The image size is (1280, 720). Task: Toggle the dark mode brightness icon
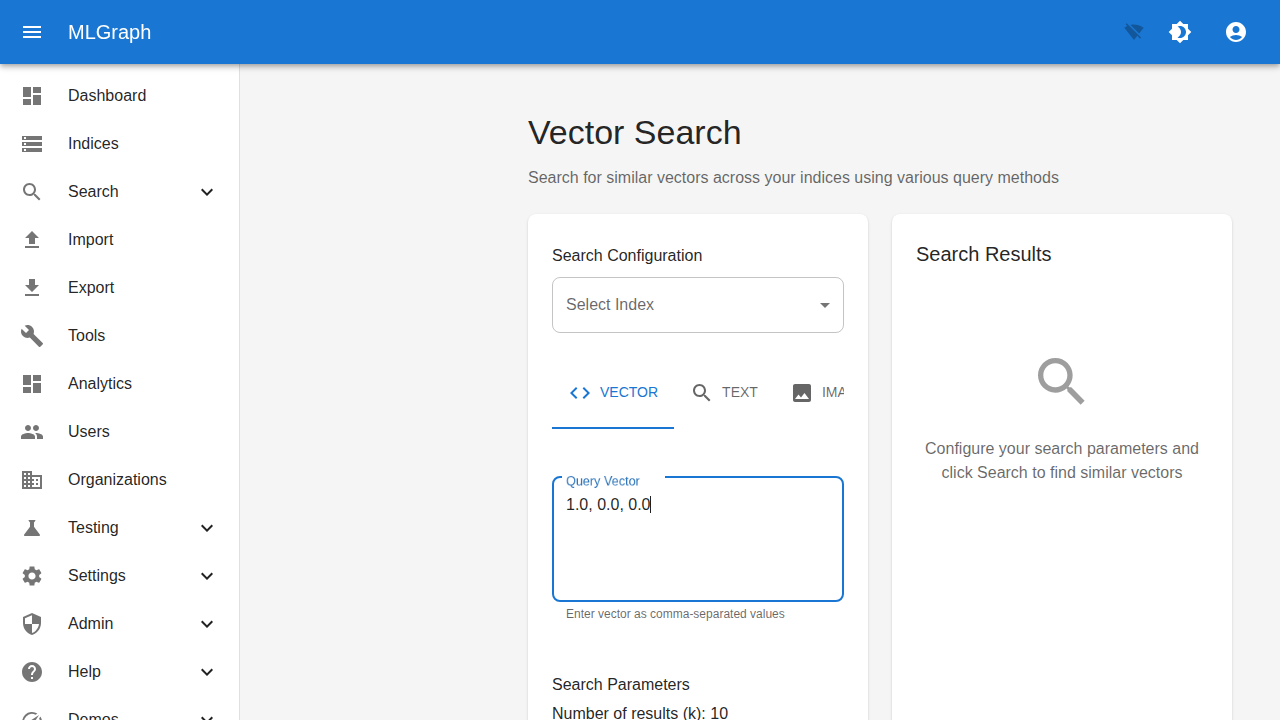tap(1180, 32)
